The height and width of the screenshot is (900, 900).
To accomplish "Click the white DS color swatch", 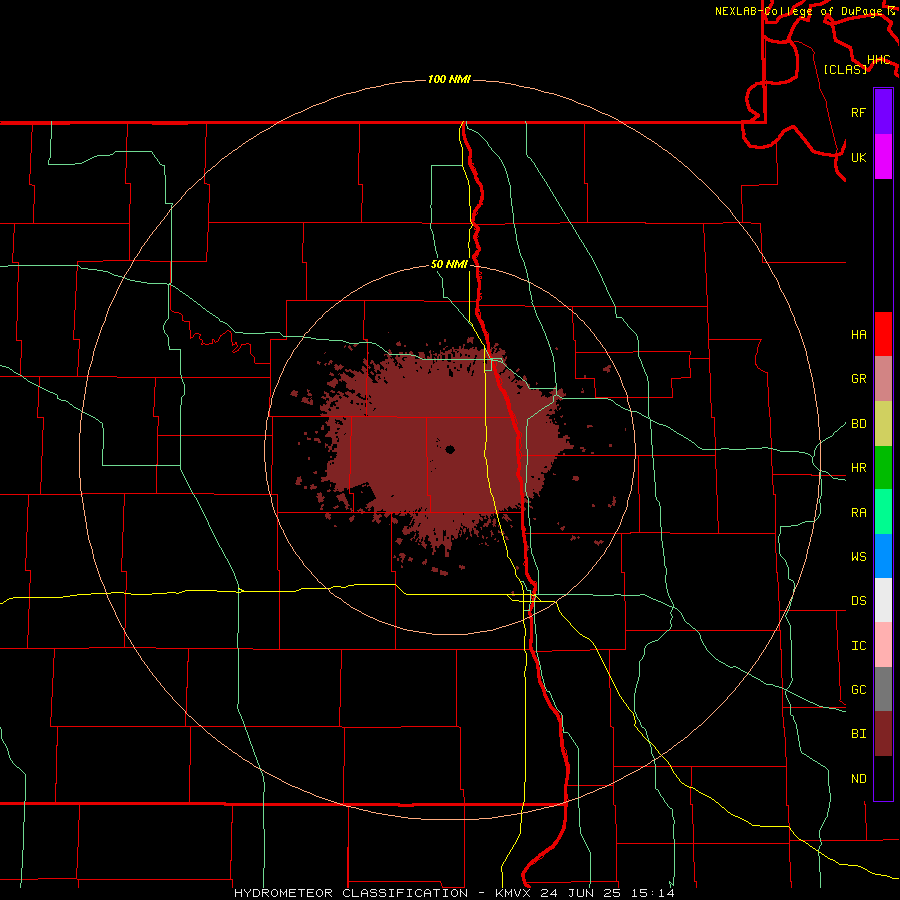I will 883,600.
